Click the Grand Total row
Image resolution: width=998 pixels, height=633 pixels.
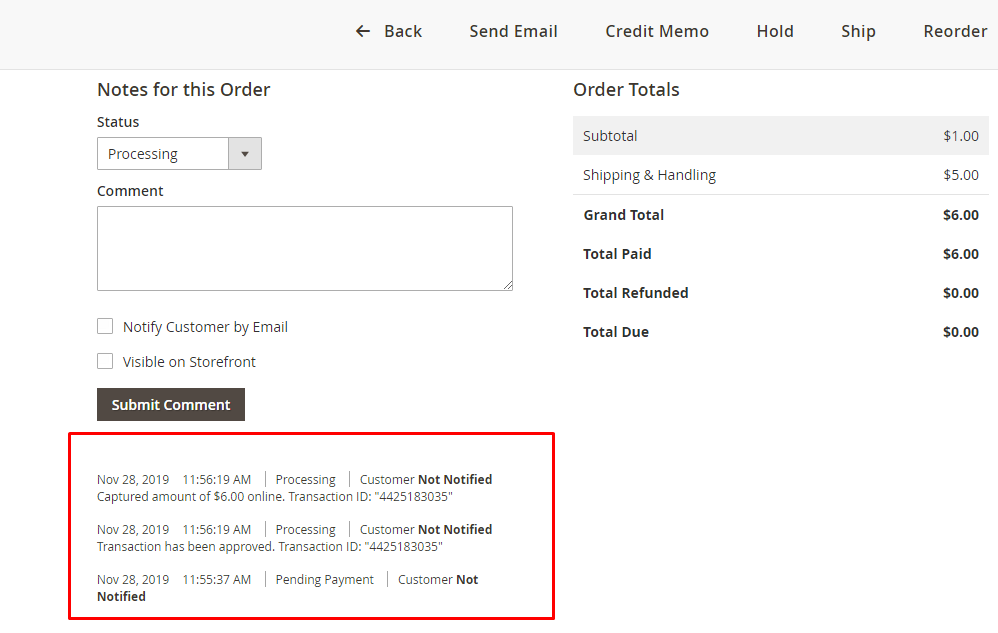(x=780, y=215)
